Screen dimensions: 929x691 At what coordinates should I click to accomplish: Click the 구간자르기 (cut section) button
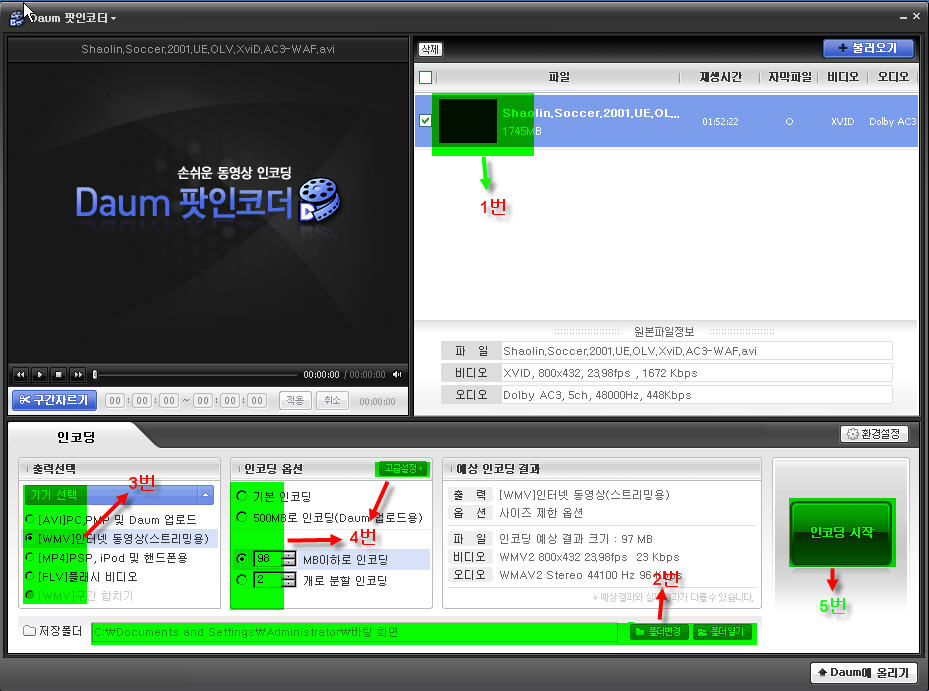[55, 400]
